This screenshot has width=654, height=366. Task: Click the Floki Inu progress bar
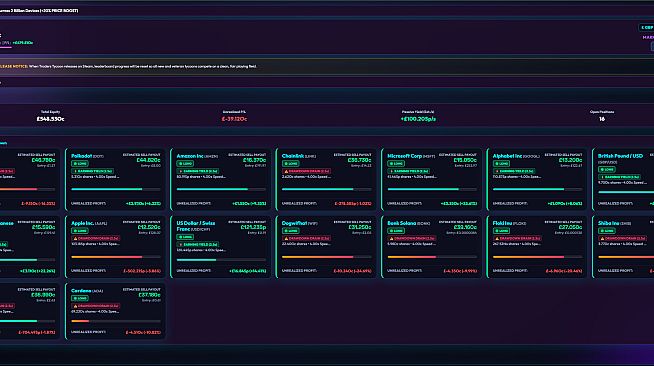click(537, 257)
